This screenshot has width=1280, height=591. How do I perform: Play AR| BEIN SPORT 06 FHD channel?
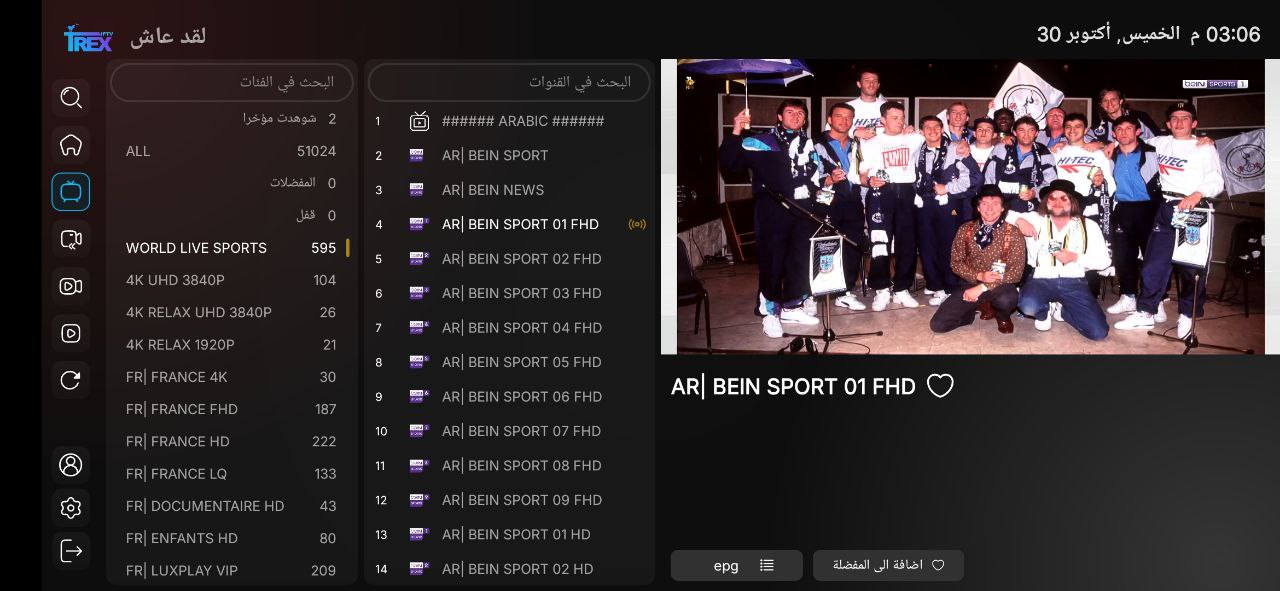point(510,397)
